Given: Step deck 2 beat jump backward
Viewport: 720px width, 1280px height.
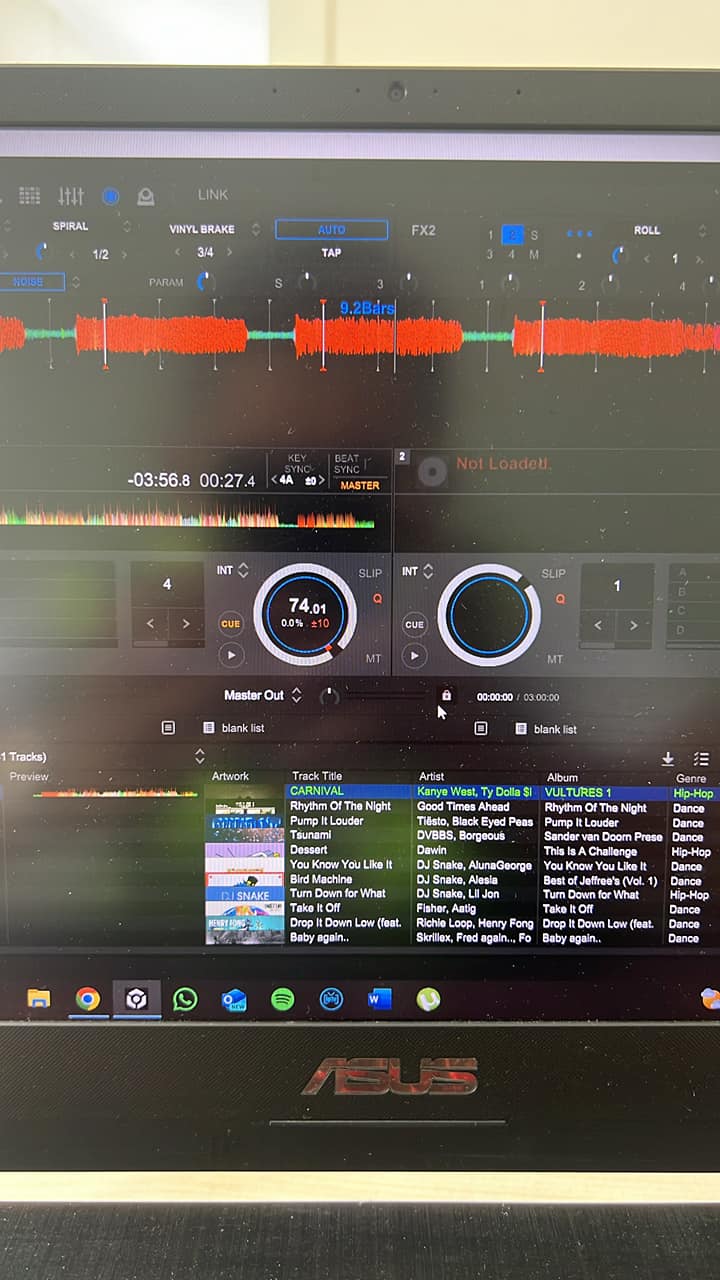Looking at the screenshot, I should (x=599, y=626).
